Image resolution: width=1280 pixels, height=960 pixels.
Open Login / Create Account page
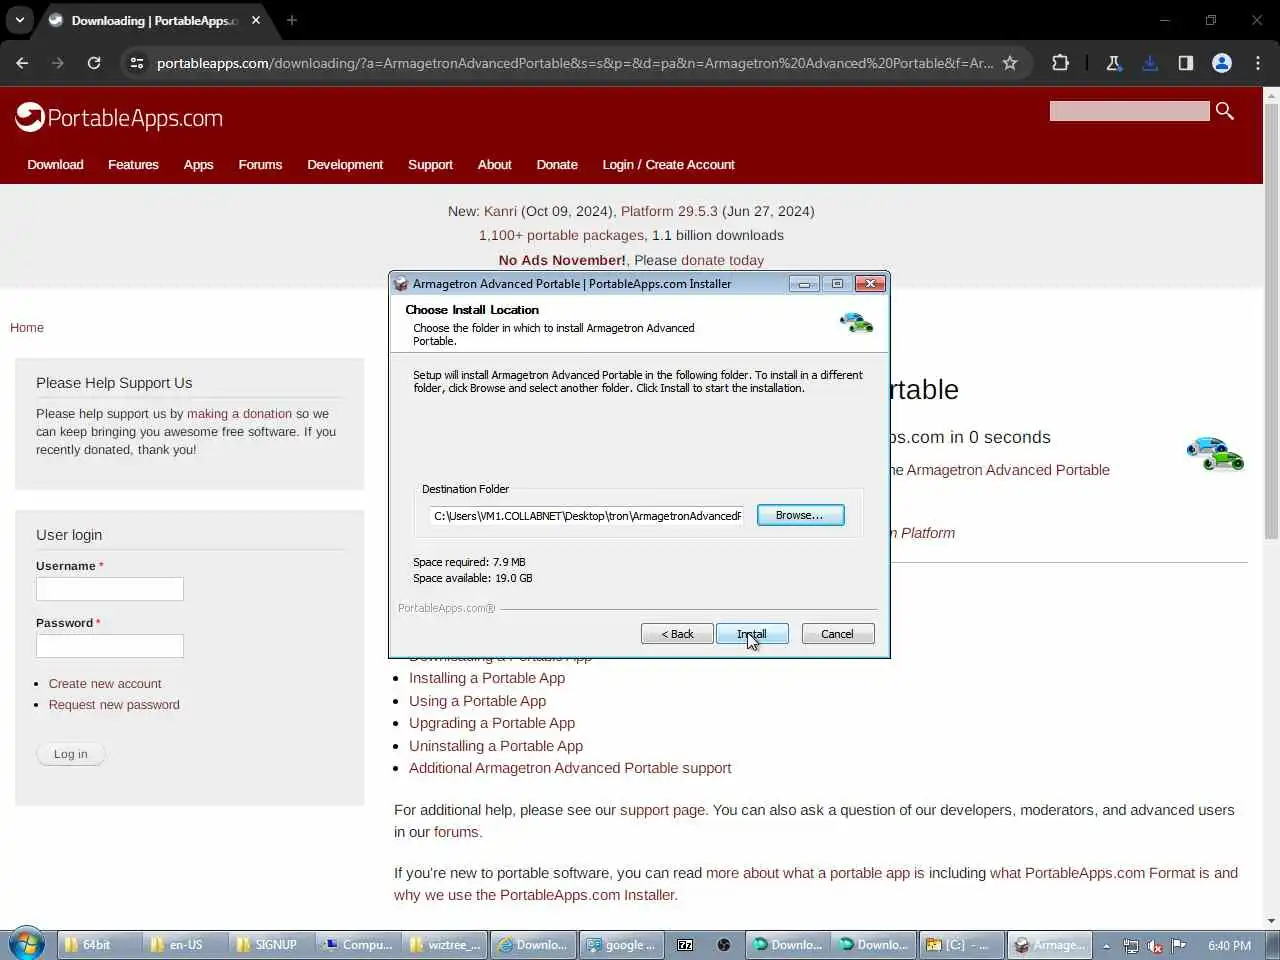point(668,165)
